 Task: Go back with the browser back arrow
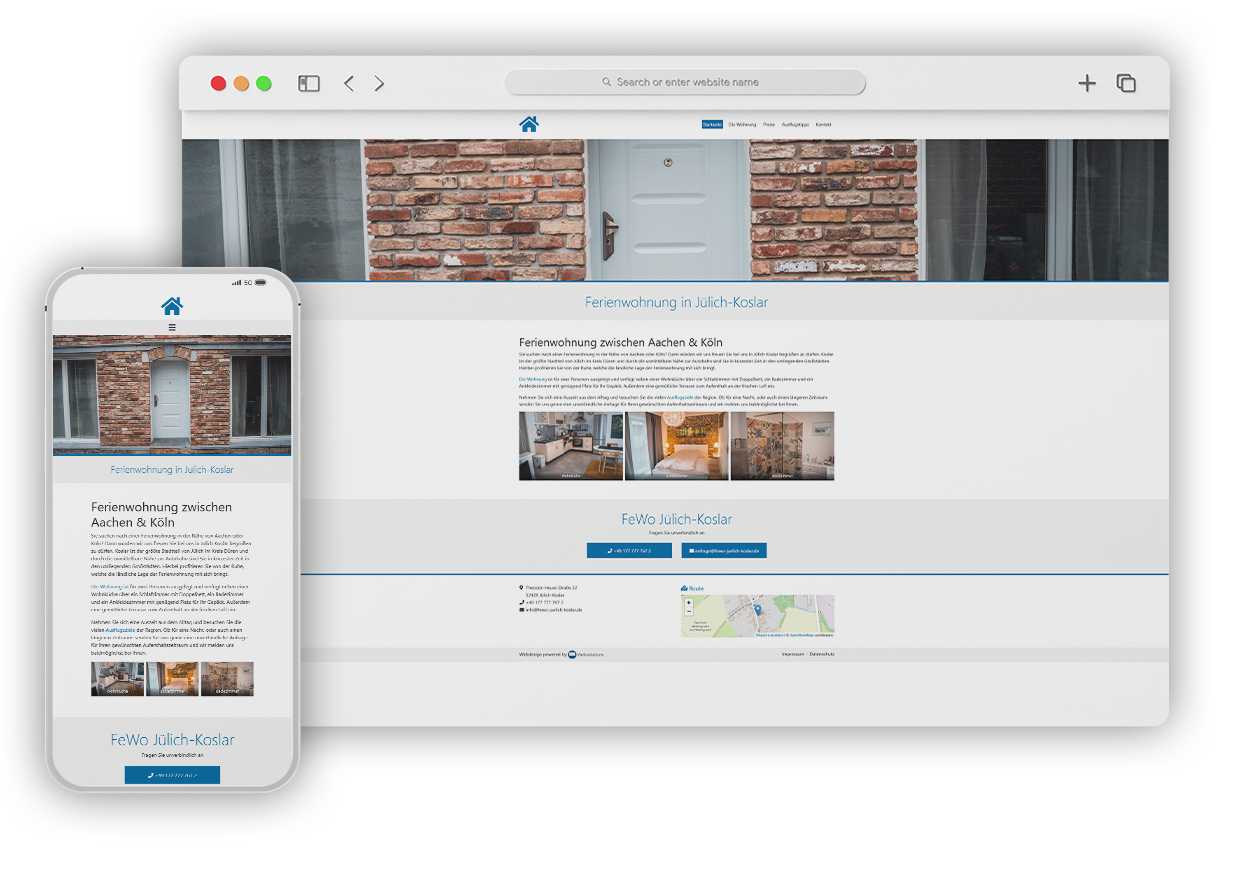click(349, 84)
